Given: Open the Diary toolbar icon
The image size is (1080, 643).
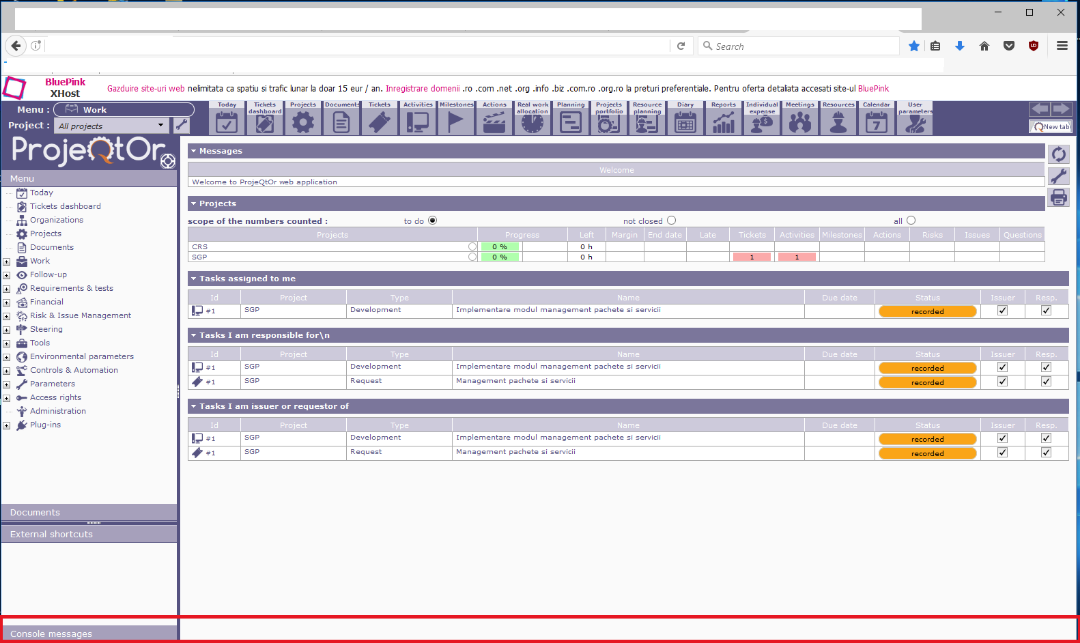Looking at the screenshot, I should [x=685, y=121].
